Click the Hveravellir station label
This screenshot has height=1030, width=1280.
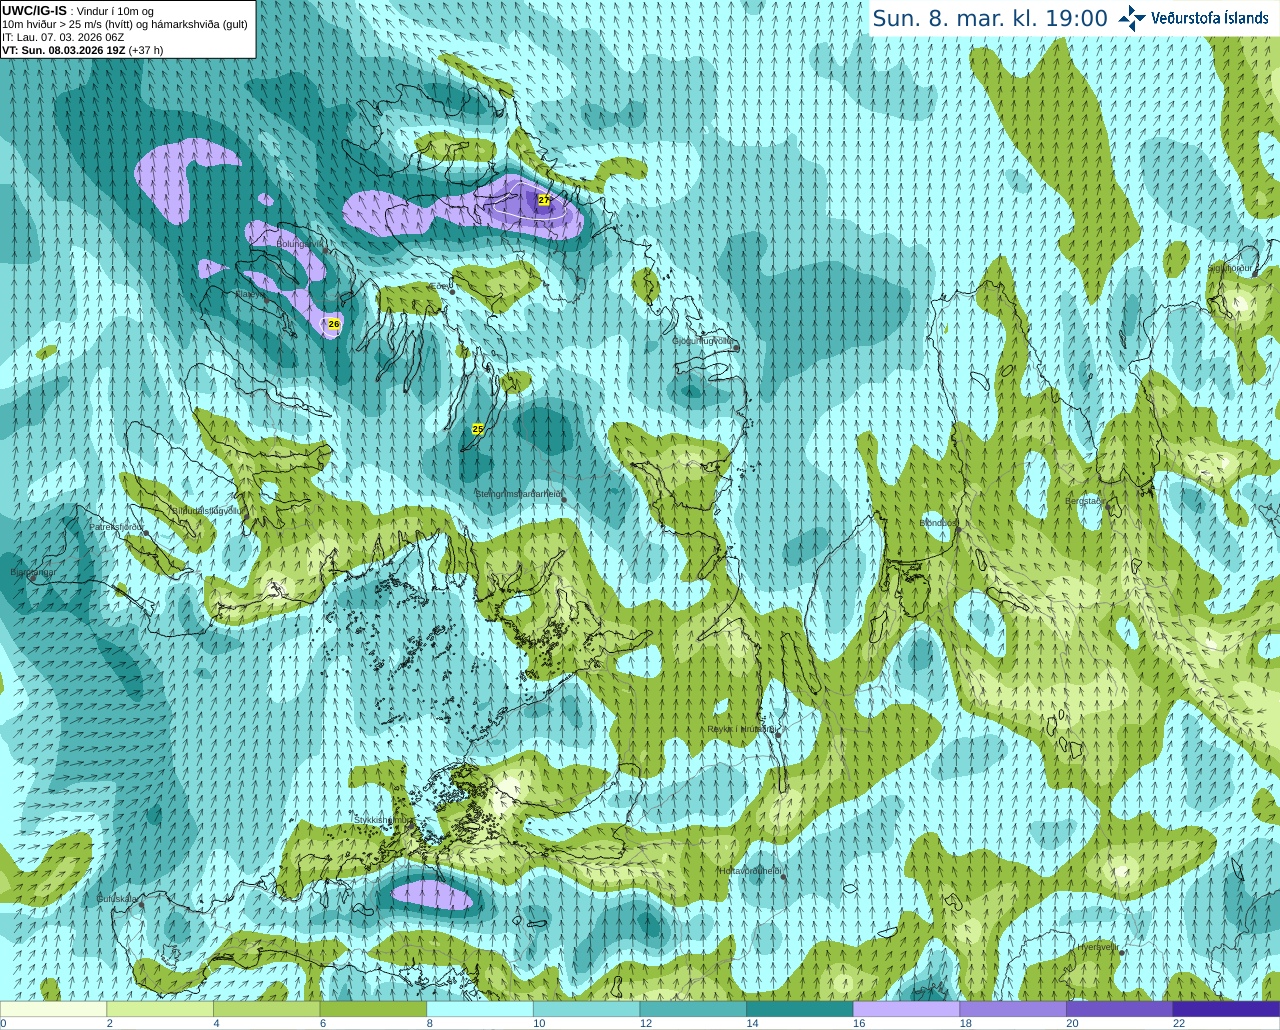[1098, 946]
